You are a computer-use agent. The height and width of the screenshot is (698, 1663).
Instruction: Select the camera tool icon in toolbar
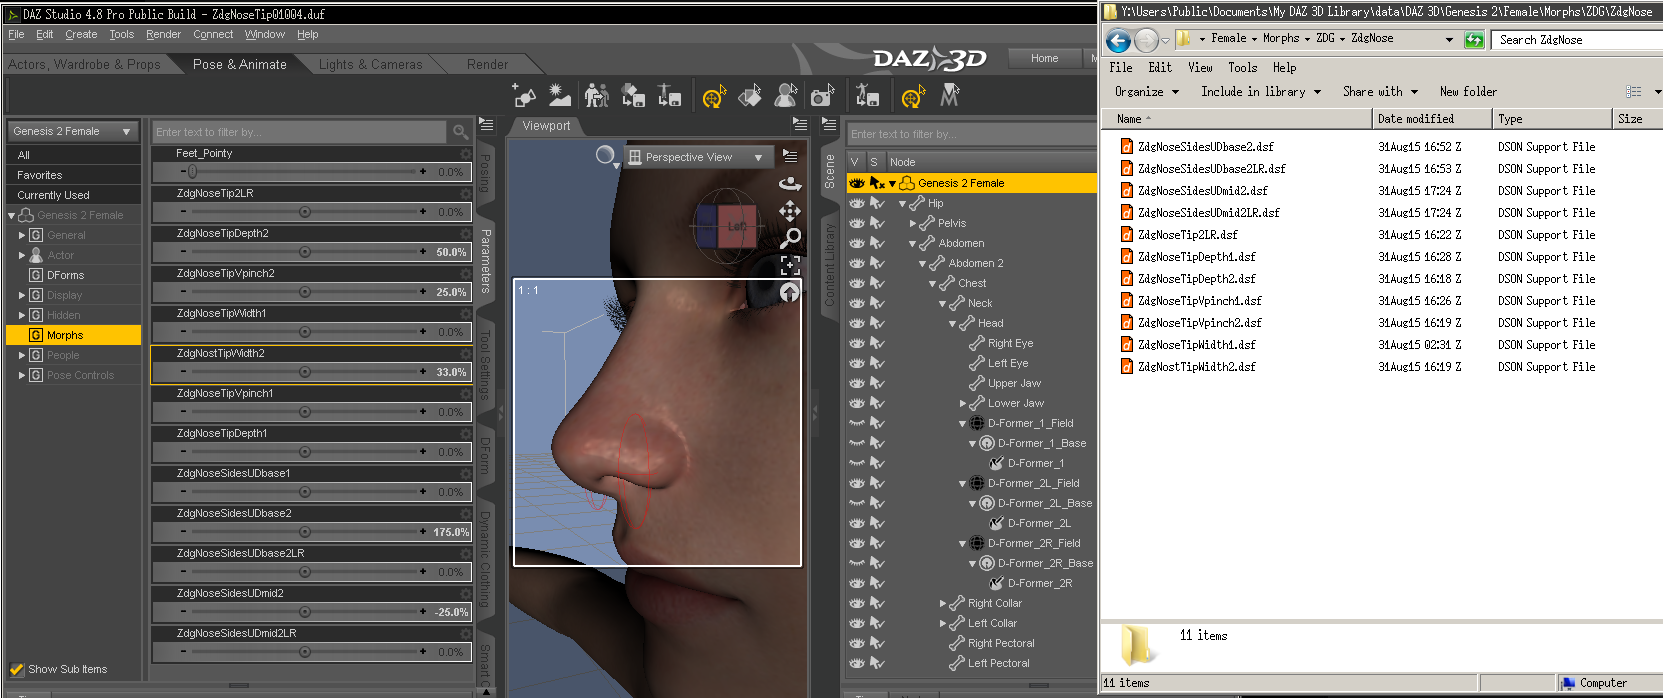(x=823, y=95)
